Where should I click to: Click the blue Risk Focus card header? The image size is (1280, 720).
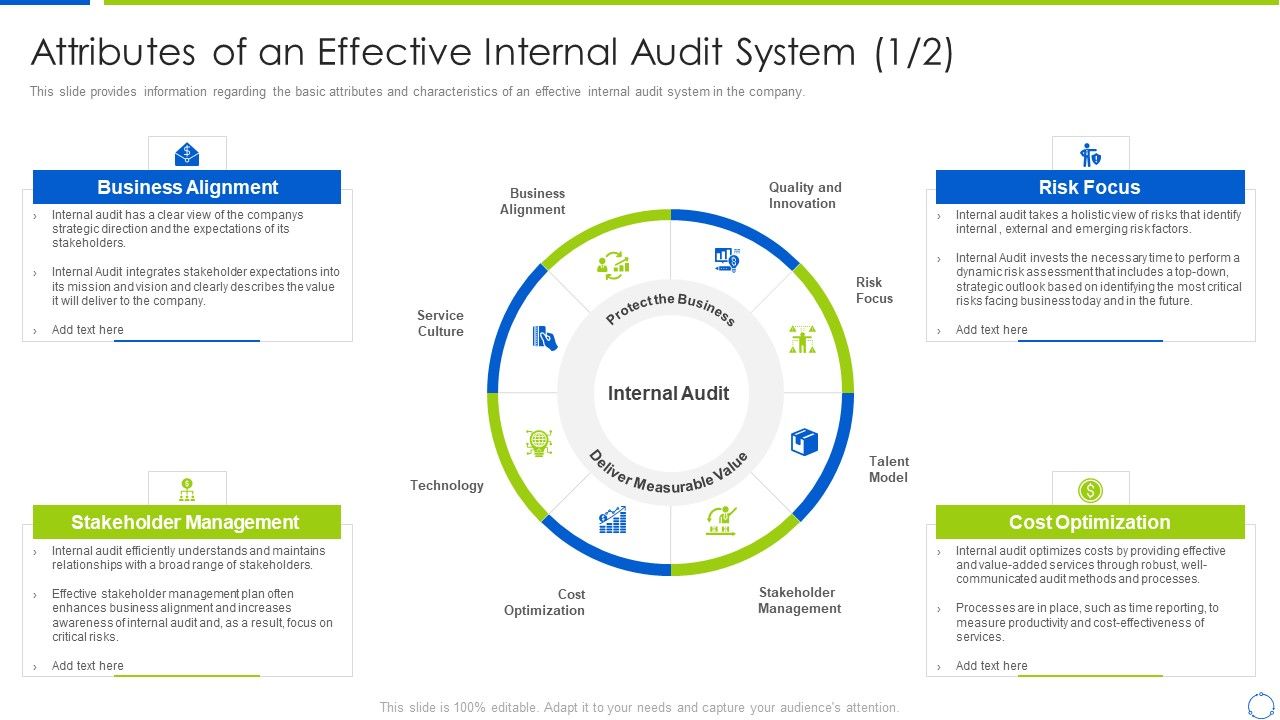1090,187
